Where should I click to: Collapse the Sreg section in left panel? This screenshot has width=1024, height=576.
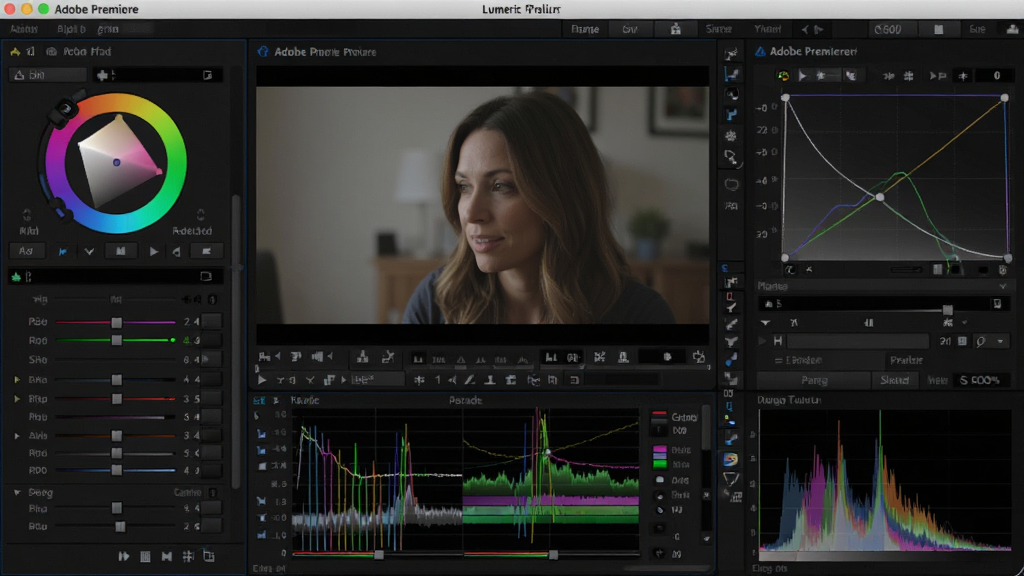[x=16, y=492]
